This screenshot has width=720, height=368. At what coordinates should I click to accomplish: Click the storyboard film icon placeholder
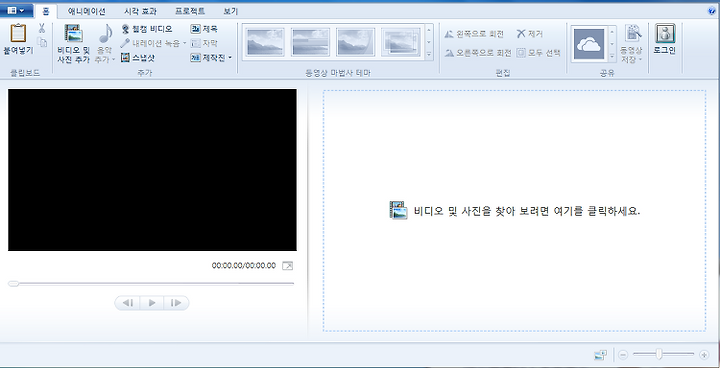[399, 210]
